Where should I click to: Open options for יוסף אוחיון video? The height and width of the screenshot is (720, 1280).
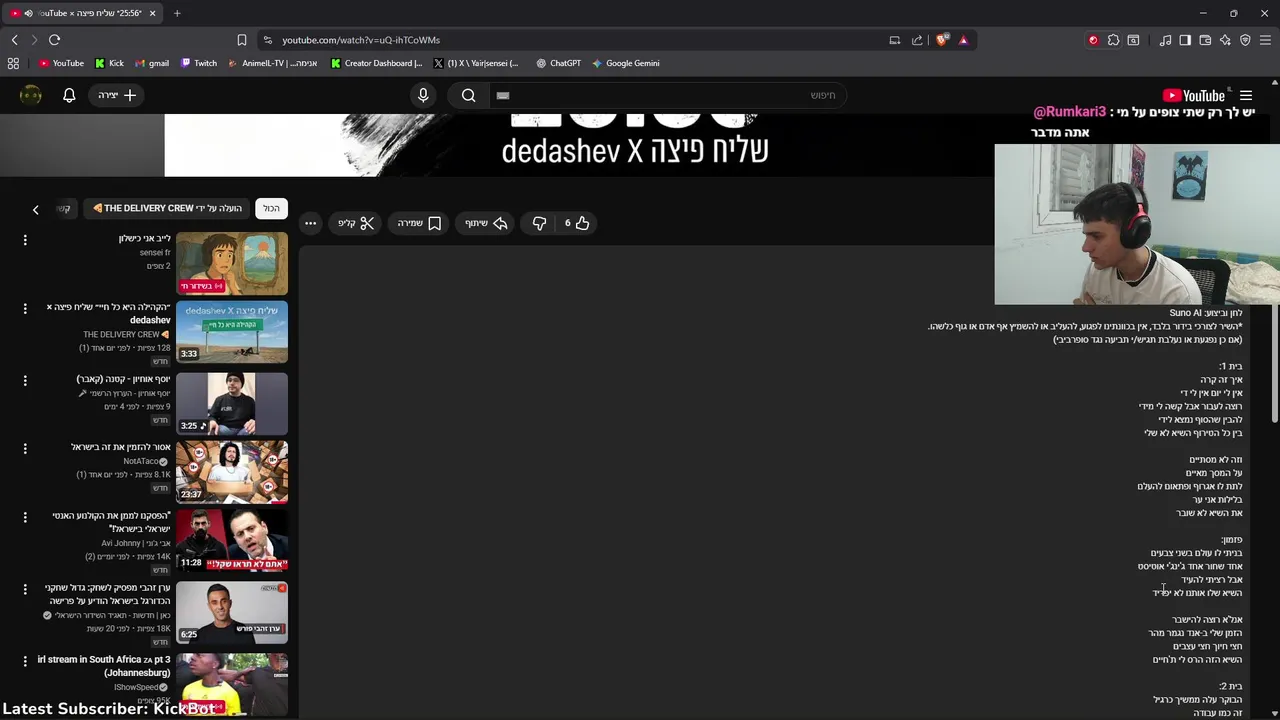(x=25, y=380)
